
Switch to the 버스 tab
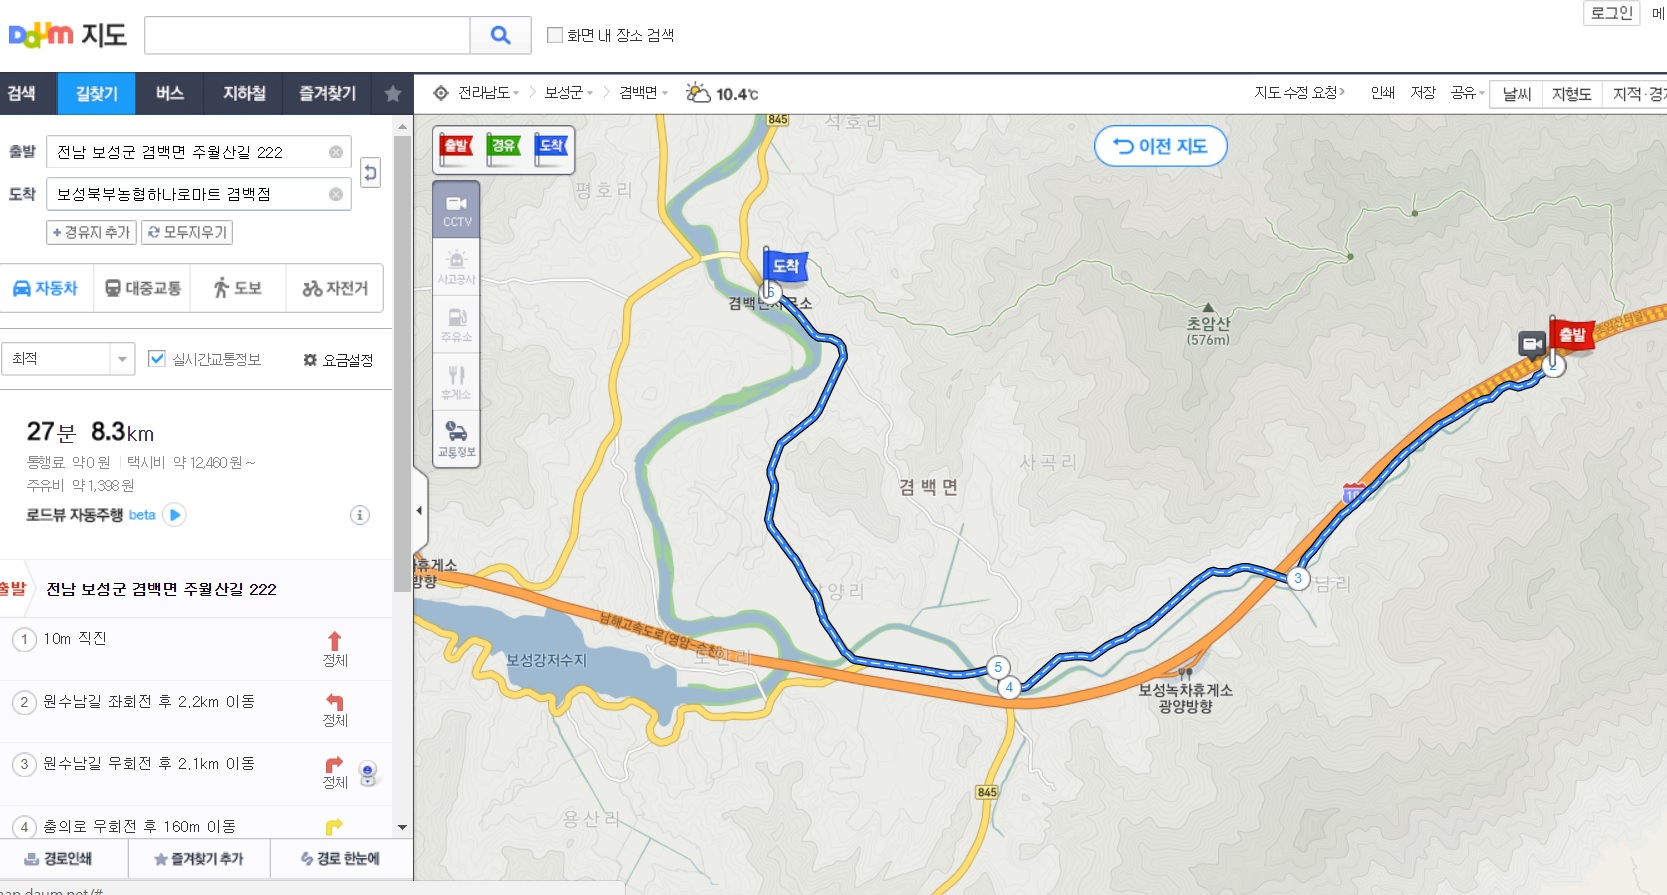pos(170,93)
